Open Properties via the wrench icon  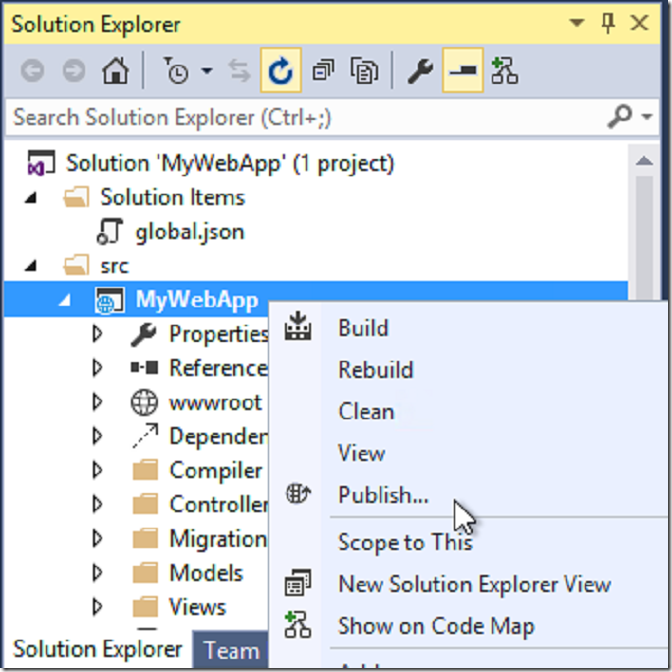[420, 71]
